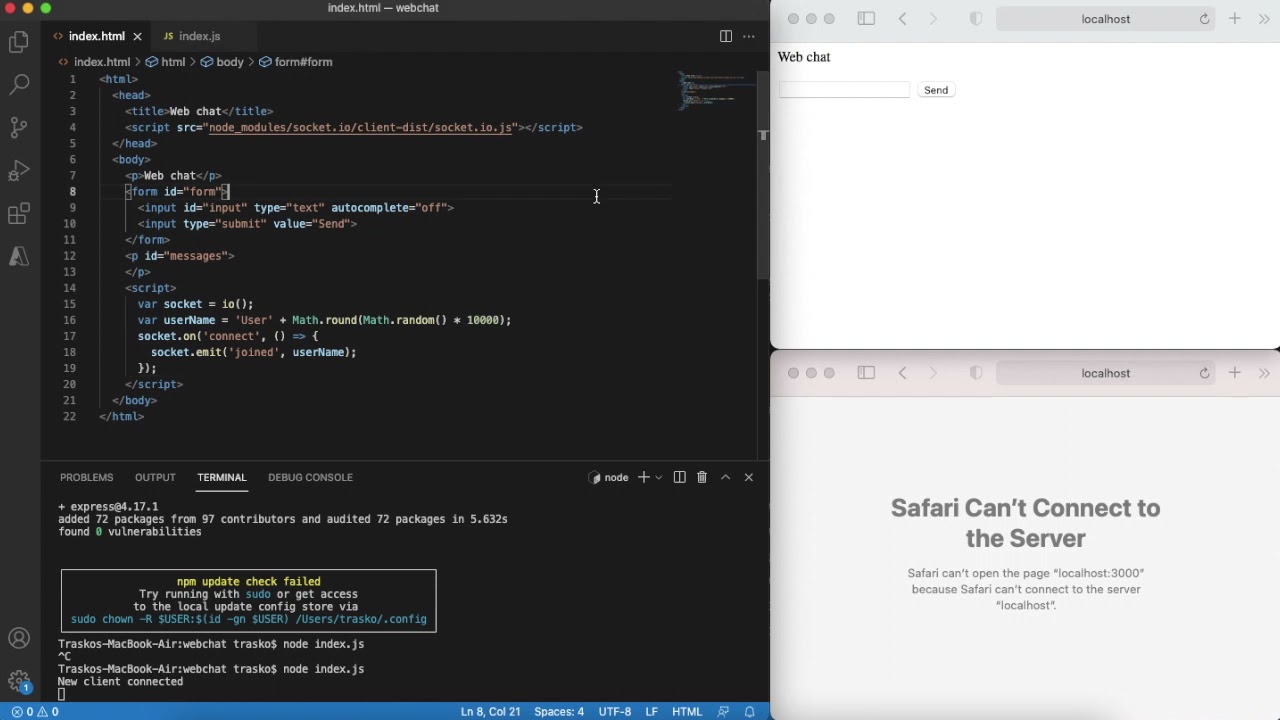Open the Accounts menu icon
The height and width of the screenshot is (720, 1280).
click(19, 638)
